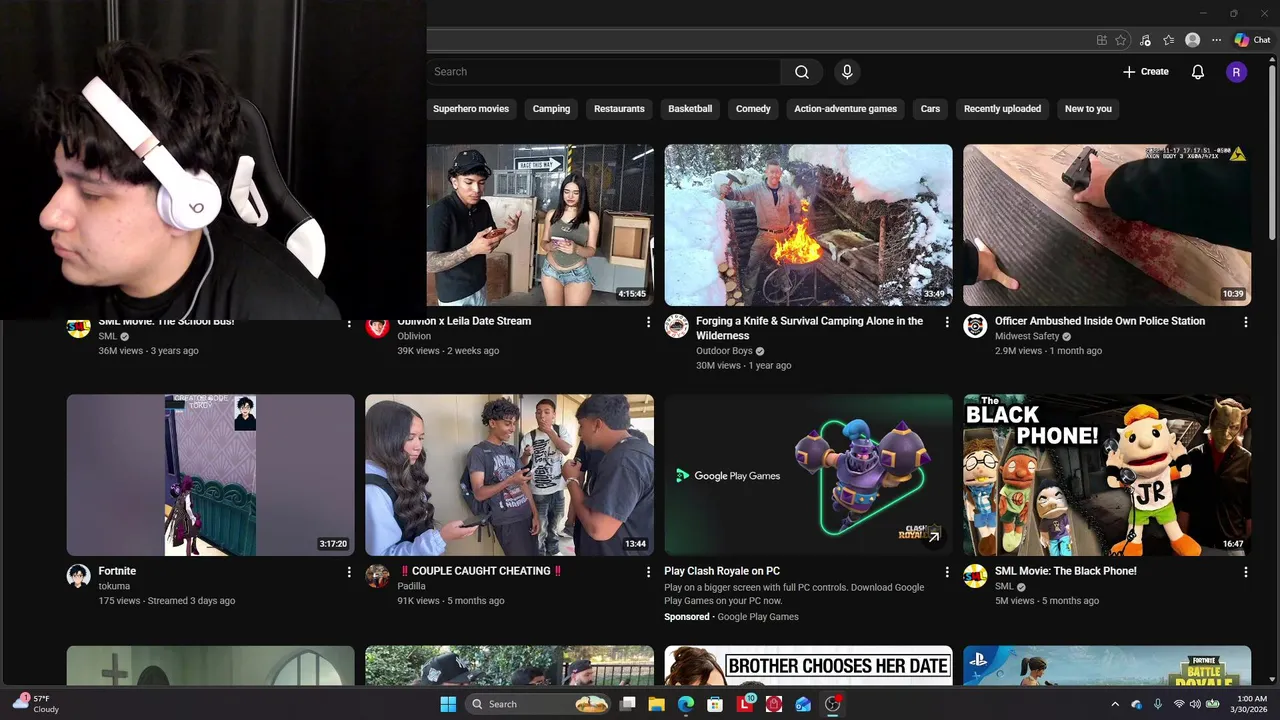Open Microsoft Edge from the taskbar
Image resolution: width=1280 pixels, height=720 pixels.
click(686, 704)
